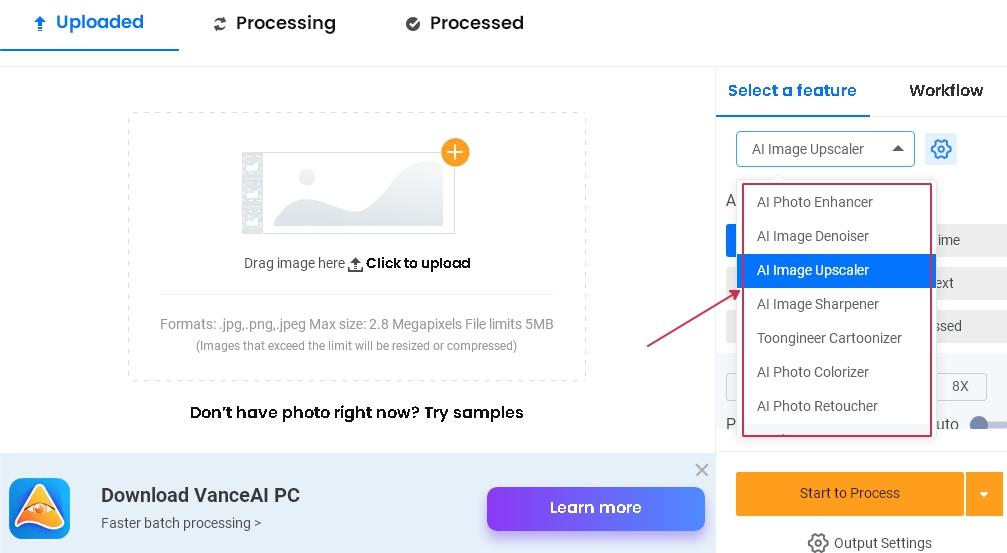Screen dimensions: 1007x553
Task: Select Toongineer Cartoonizer feature
Action: 829,338
